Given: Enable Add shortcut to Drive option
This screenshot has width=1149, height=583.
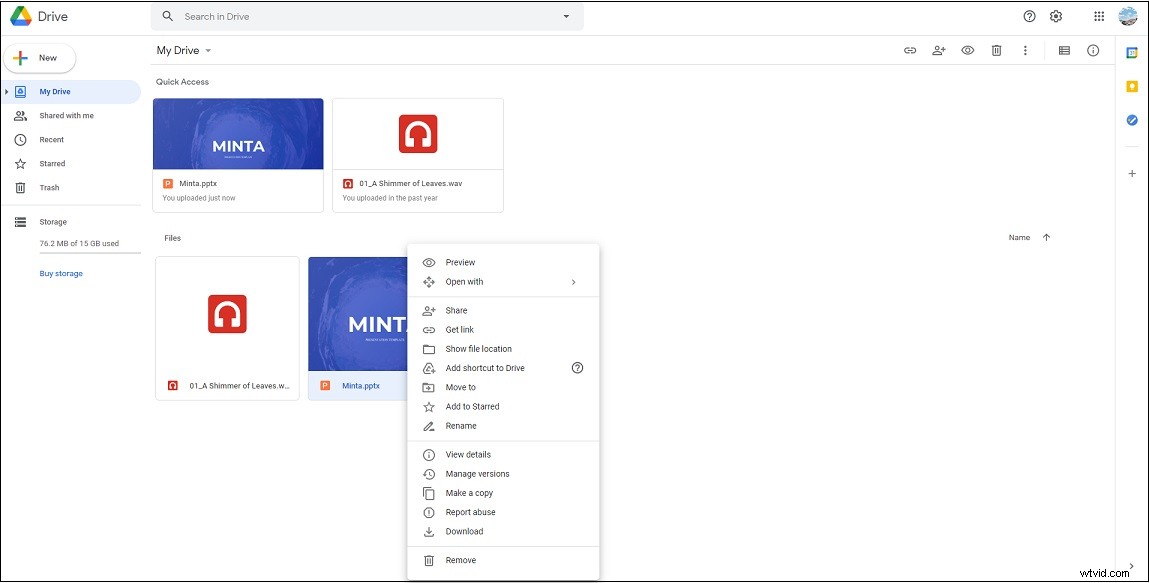Looking at the screenshot, I should (484, 368).
